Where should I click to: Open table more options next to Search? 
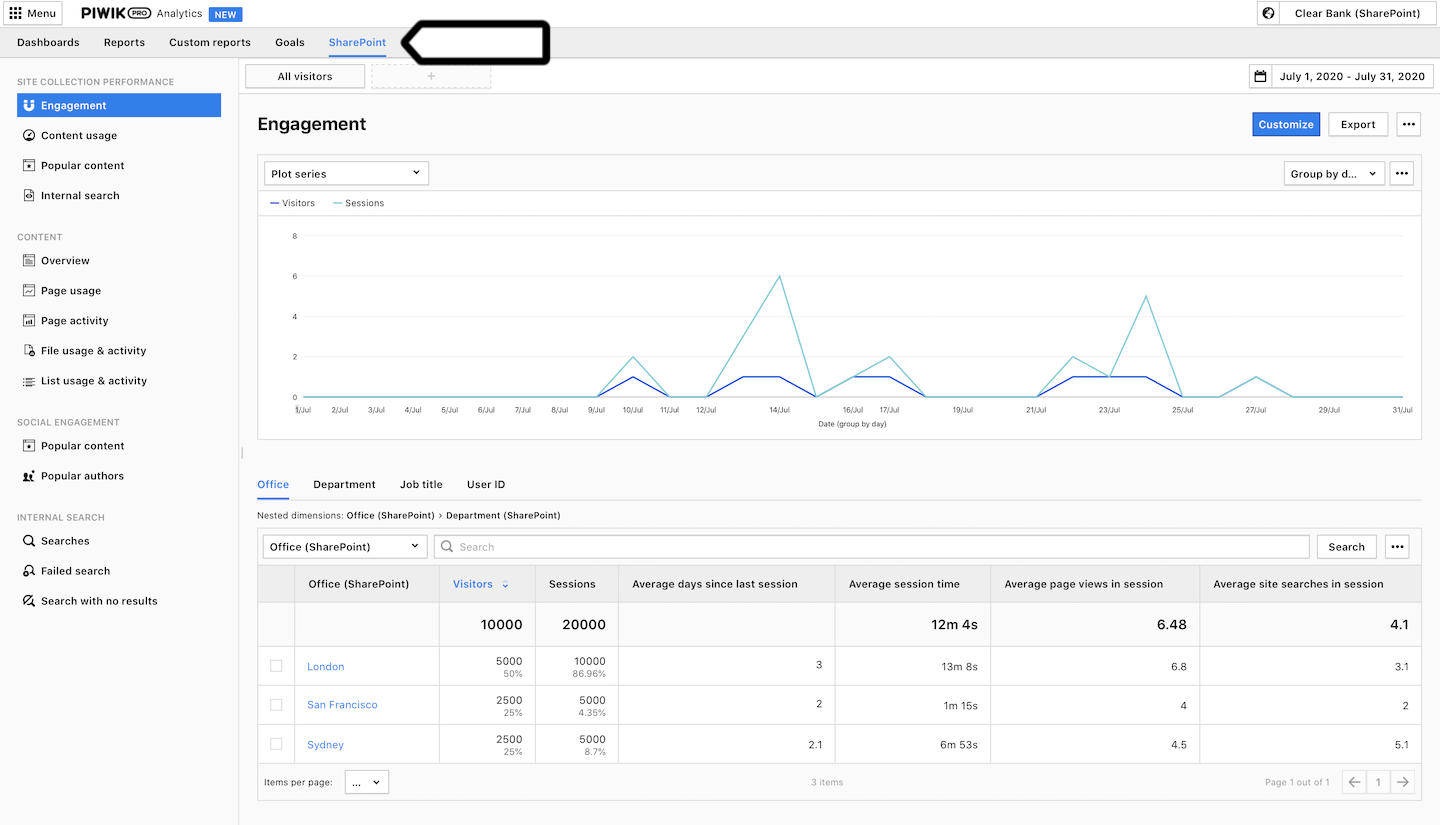(x=1397, y=546)
